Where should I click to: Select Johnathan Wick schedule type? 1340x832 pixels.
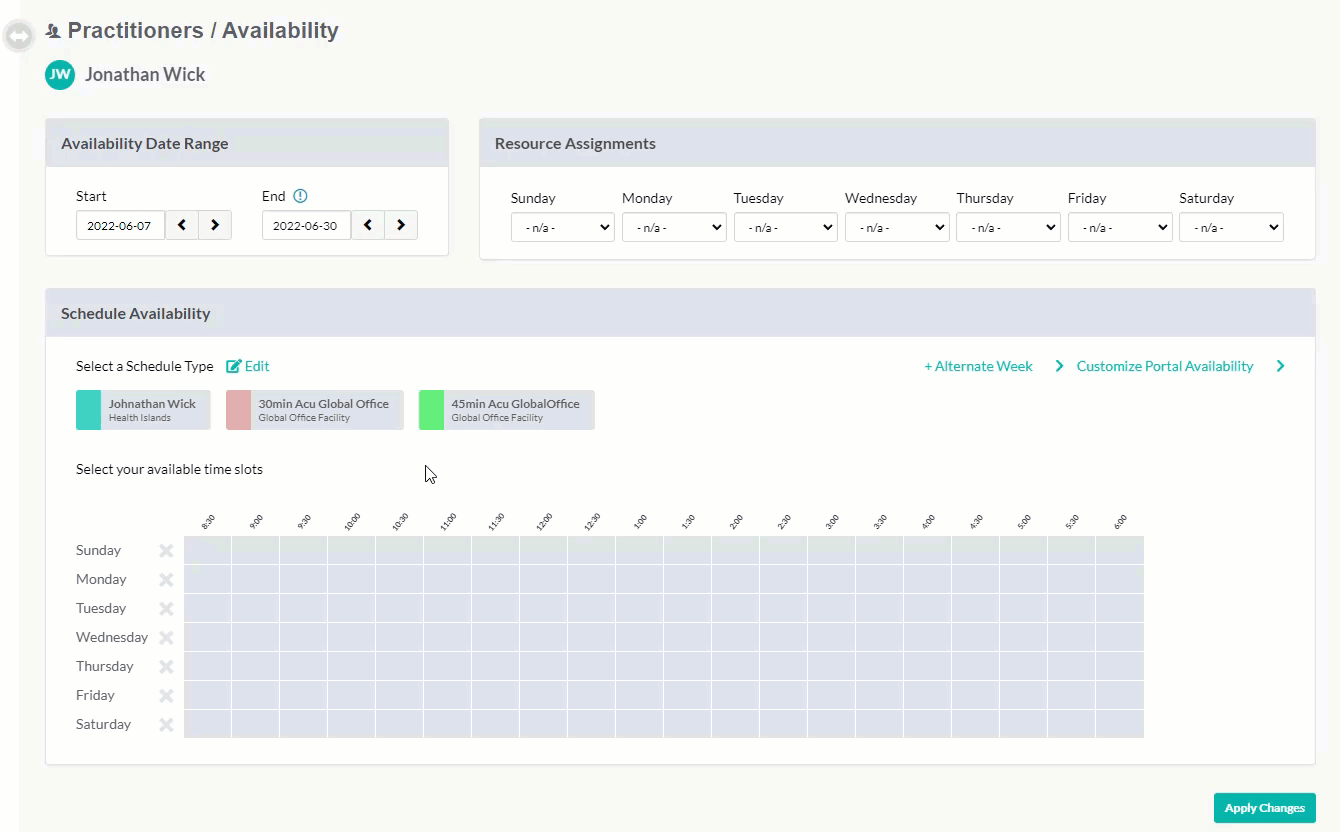[143, 410]
